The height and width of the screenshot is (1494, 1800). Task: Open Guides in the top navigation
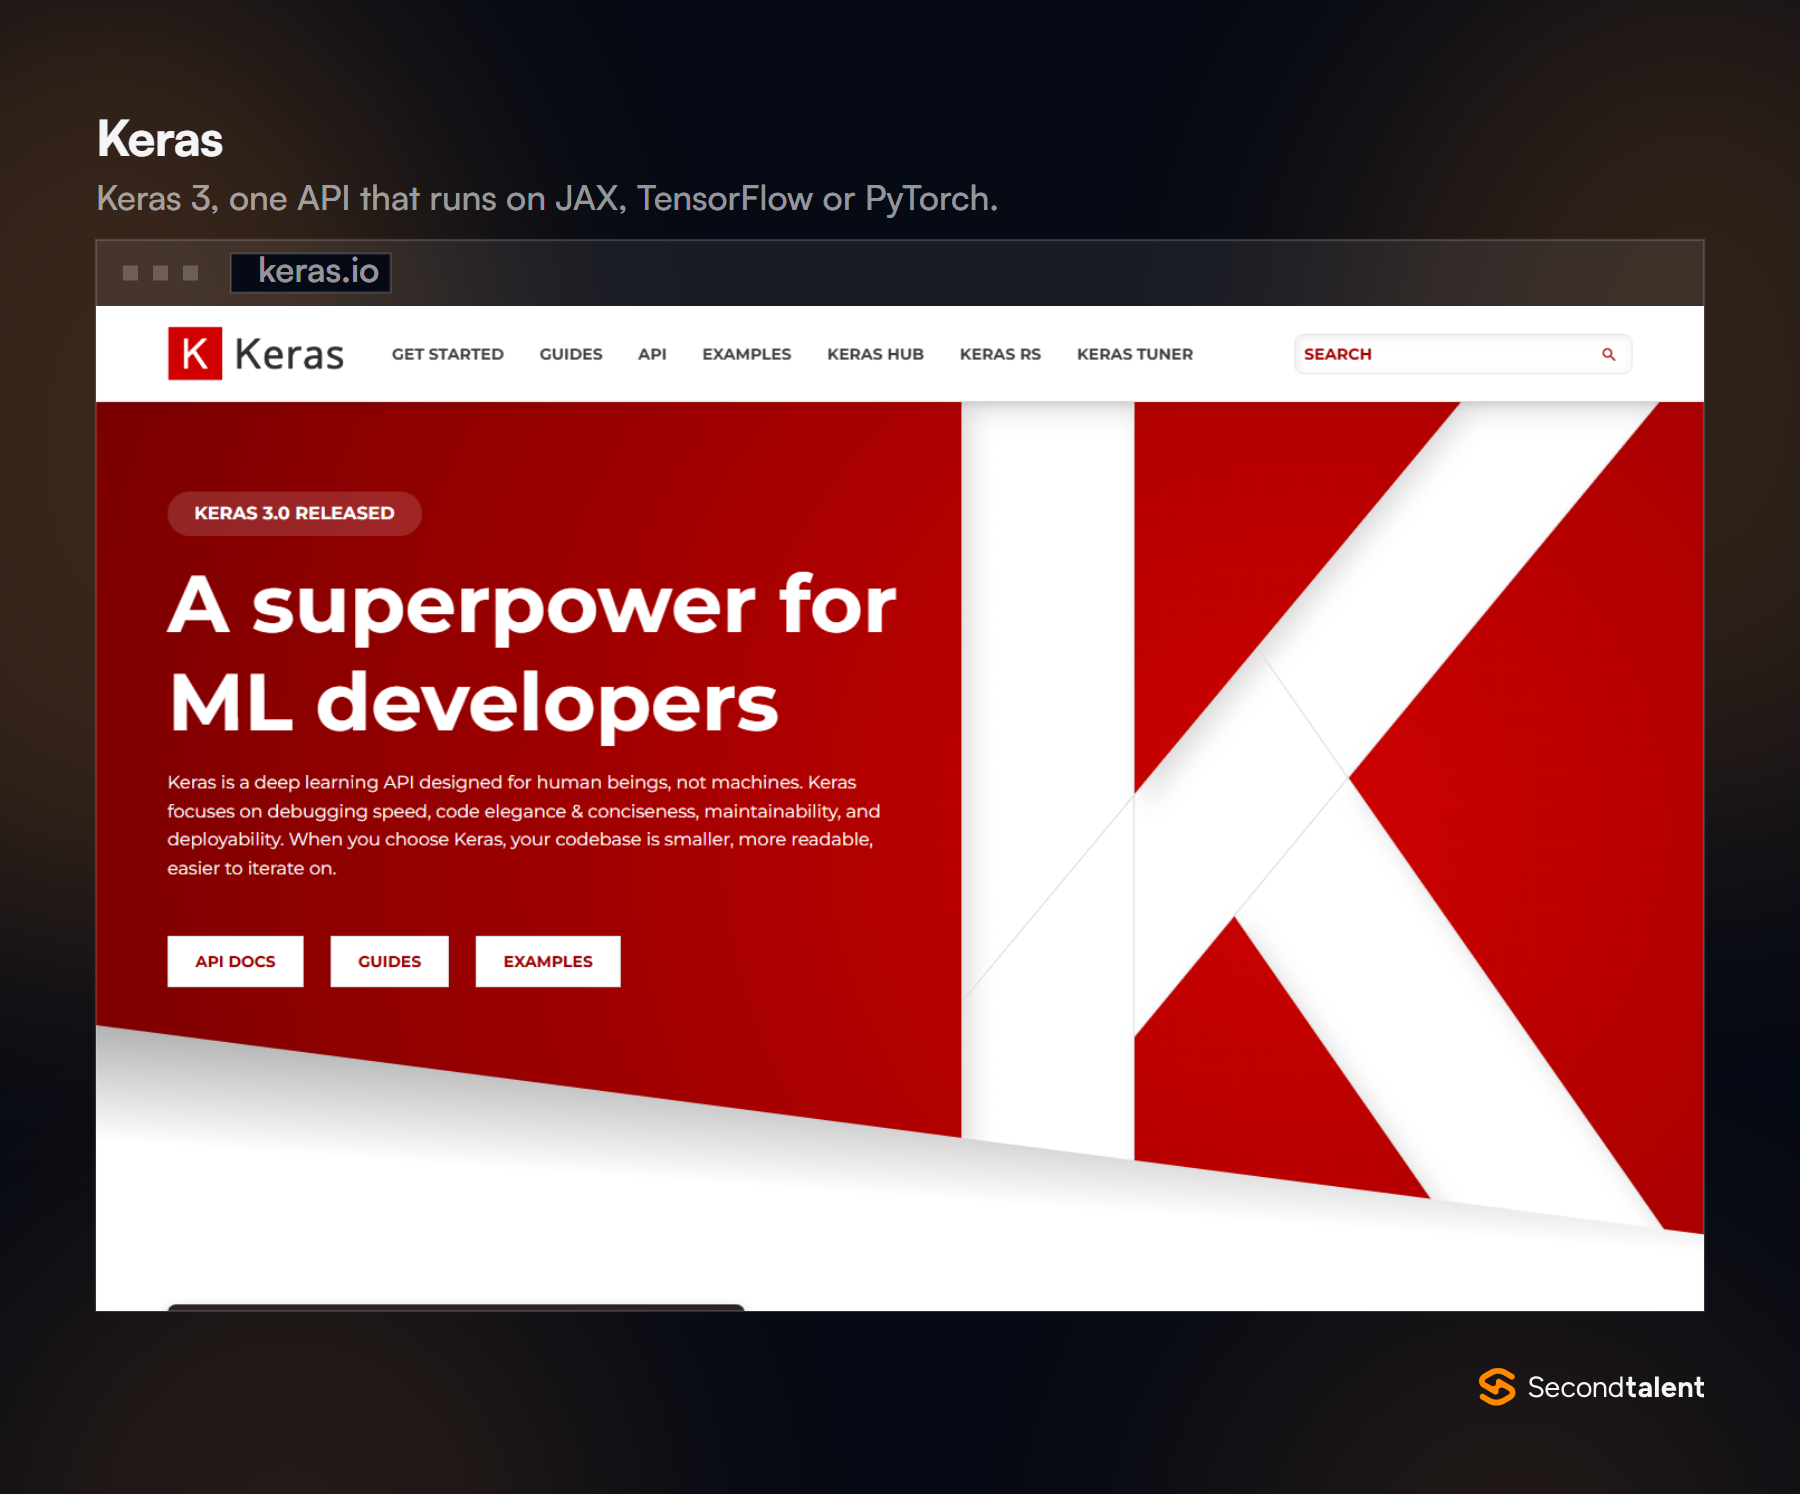tap(571, 354)
